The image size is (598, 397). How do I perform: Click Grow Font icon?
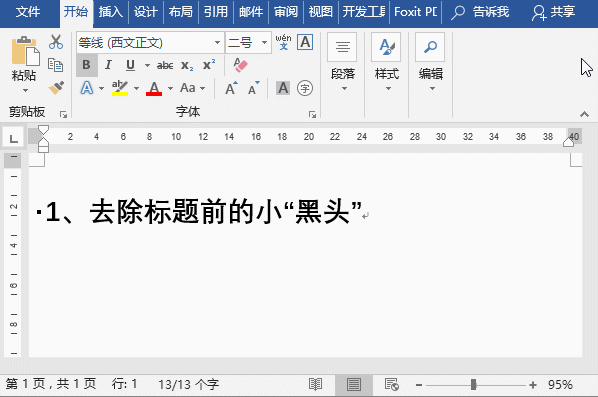(x=231, y=88)
